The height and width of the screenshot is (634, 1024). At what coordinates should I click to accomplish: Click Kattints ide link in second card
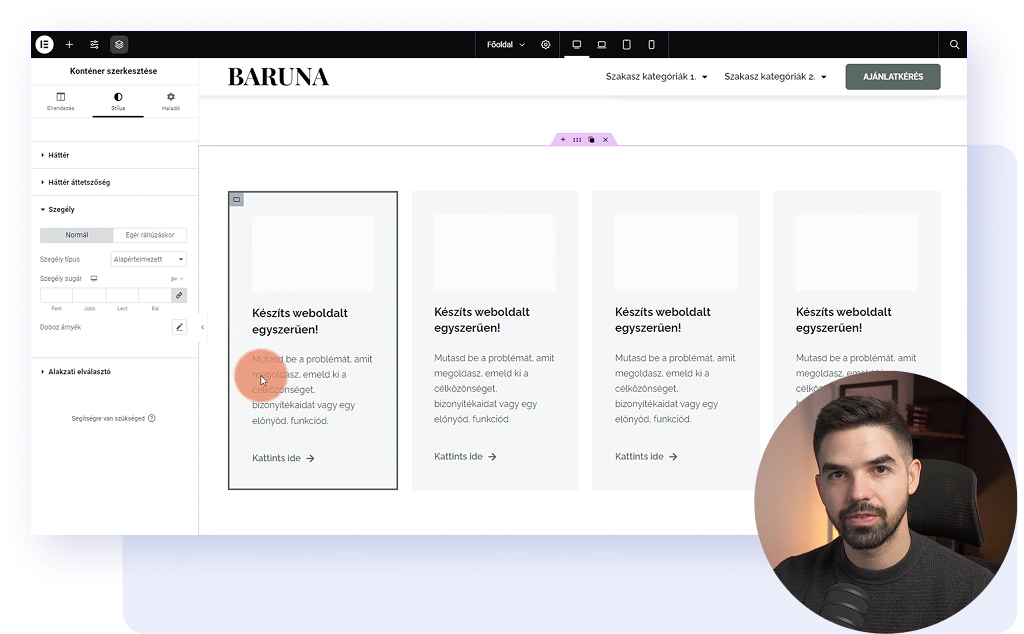click(x=465, y=457)
